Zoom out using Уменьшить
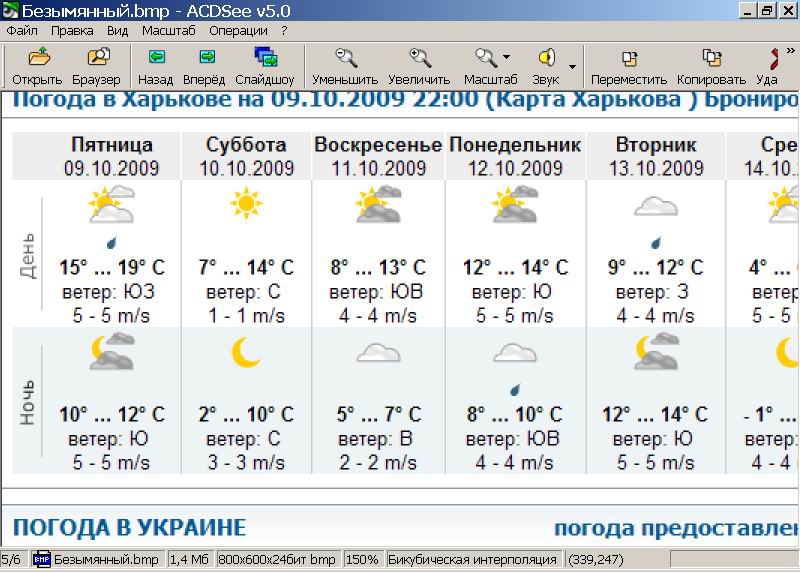This screenshot has width=800, height=572. tap(345, 66)
